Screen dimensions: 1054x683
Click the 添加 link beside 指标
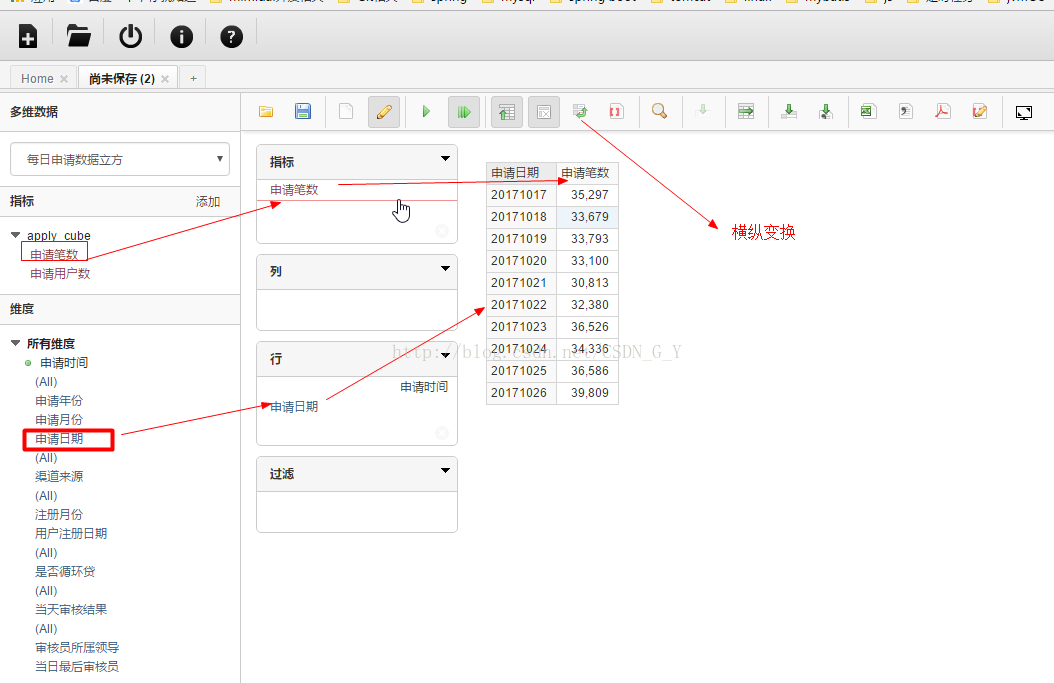point(208,202)
